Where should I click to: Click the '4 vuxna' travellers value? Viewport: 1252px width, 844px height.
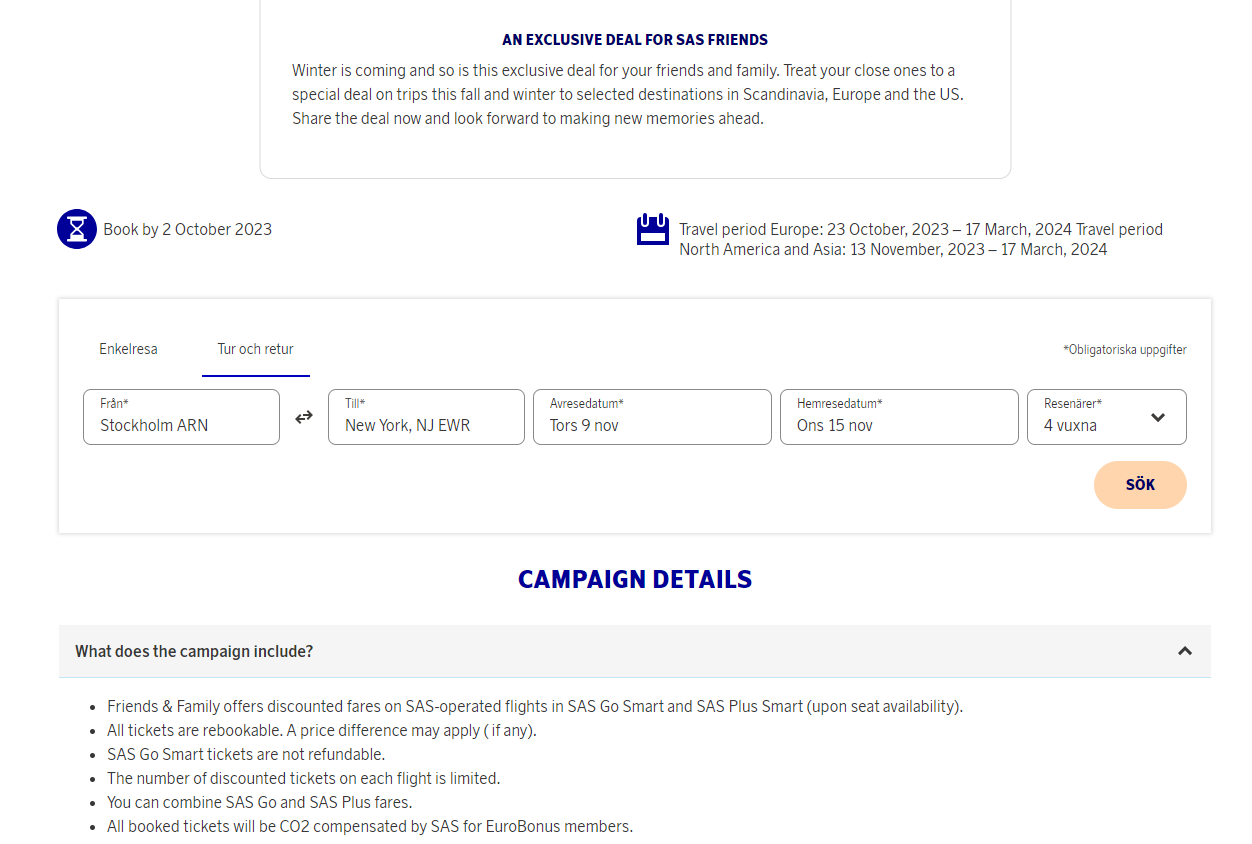click(x=1070, y=425)
